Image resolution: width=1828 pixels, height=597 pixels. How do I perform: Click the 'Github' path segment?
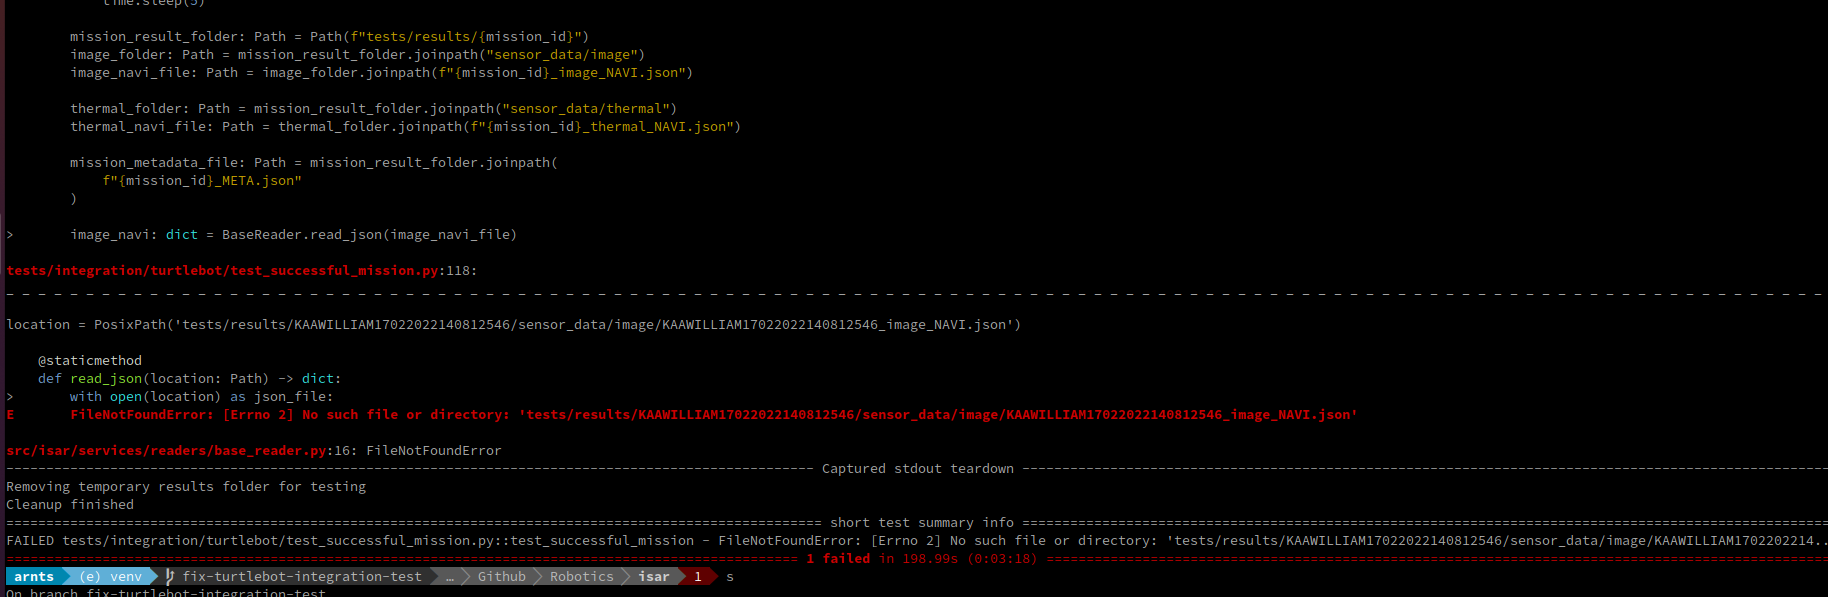click(x=501, y=577)
